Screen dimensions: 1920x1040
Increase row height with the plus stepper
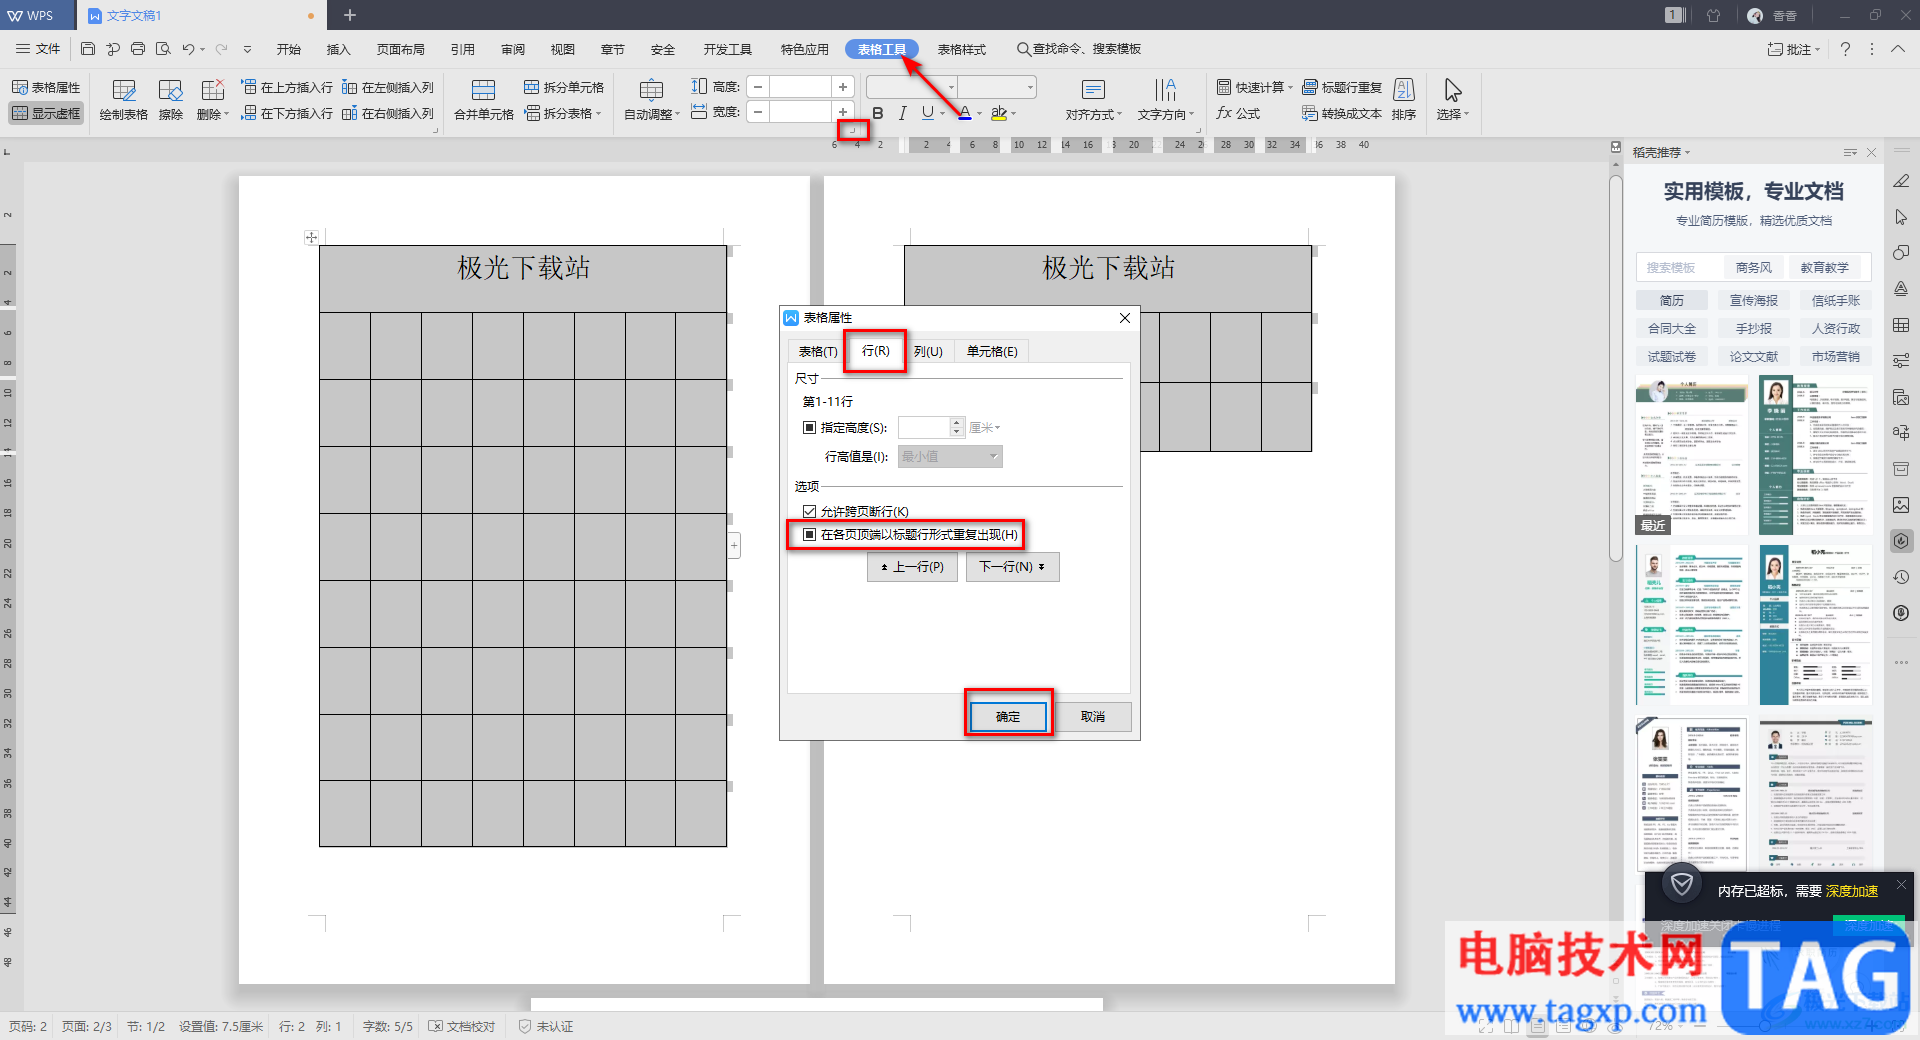tap(843, 87)
